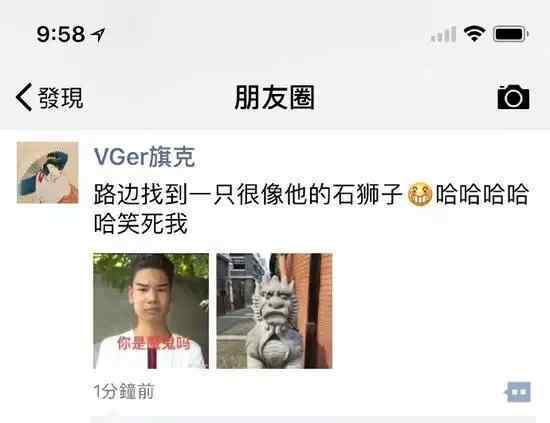Tap the 9:58 clock in status bar
This screenshot has height=423, width=550.
(61, 34)
